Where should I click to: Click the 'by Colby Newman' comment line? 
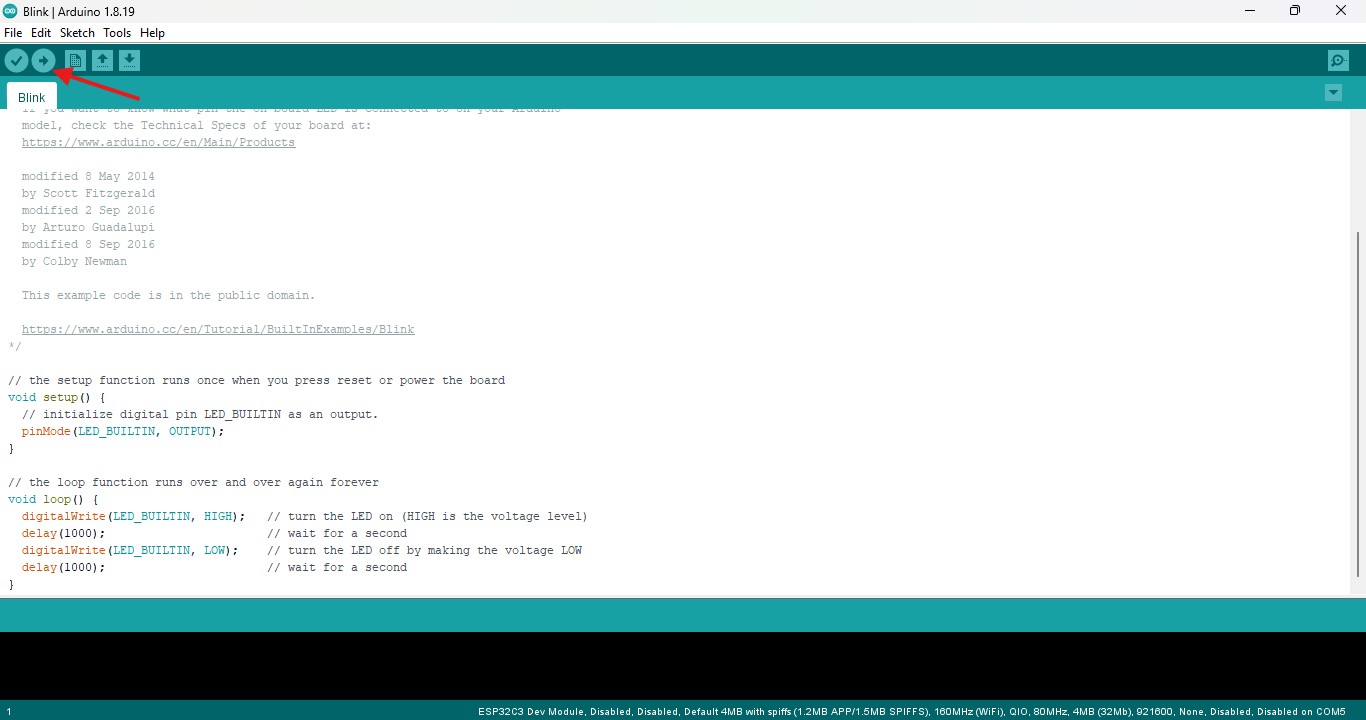74,261
